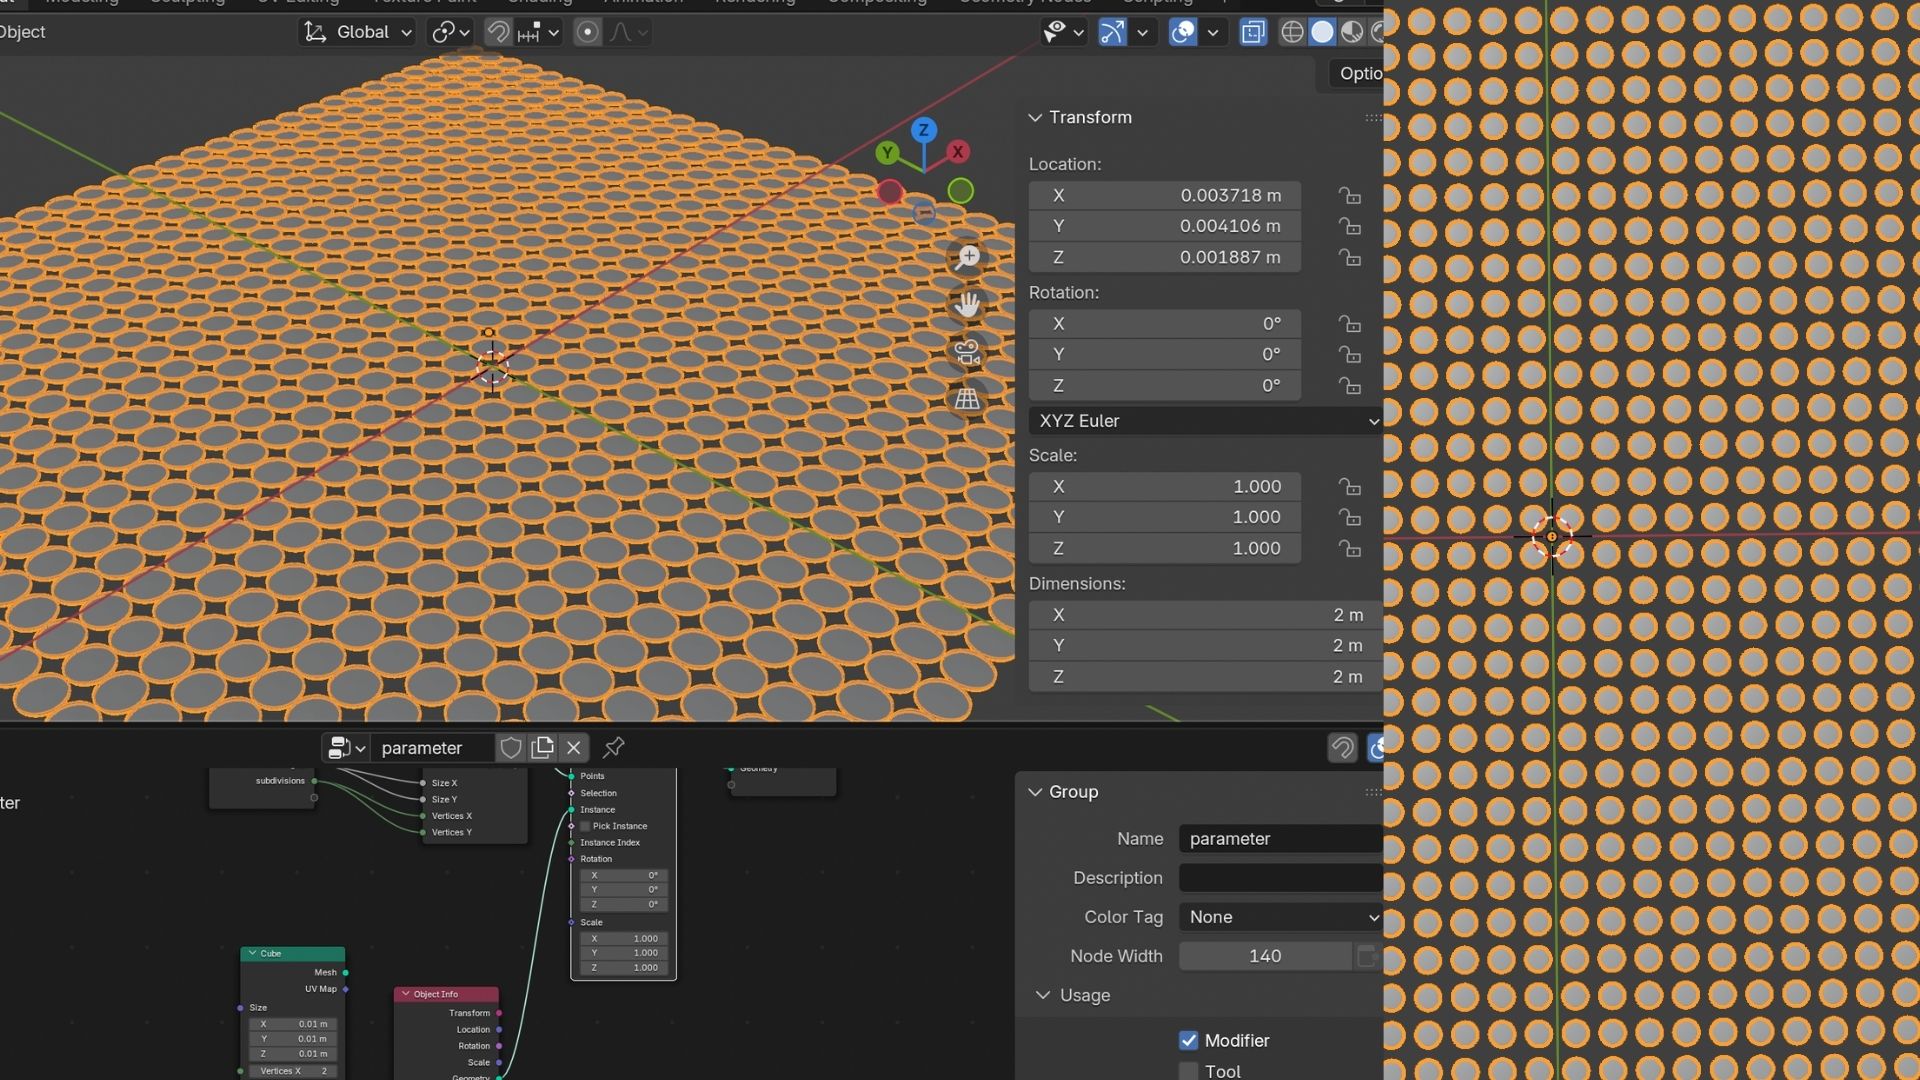Unlink the parameter node group
1920x1080 pixels.
click(574, 747)
